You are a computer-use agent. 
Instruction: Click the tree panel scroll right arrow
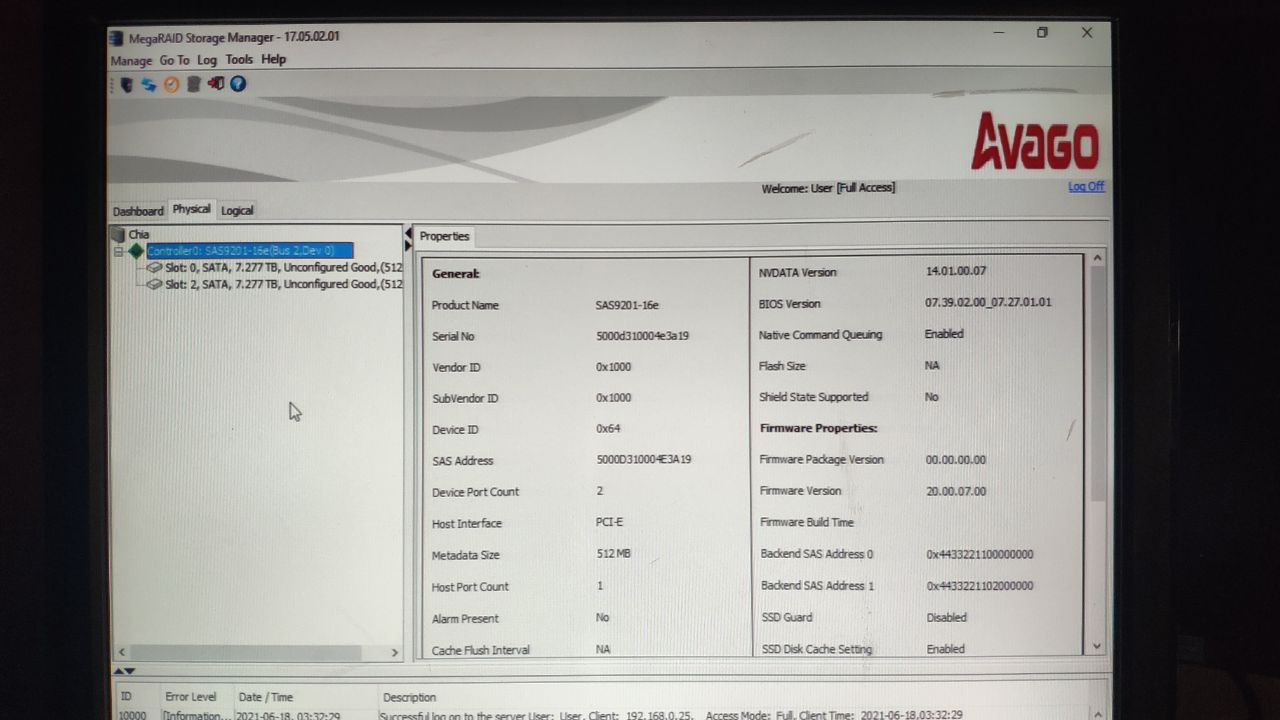pyautogui.click(x=394, y=652)
